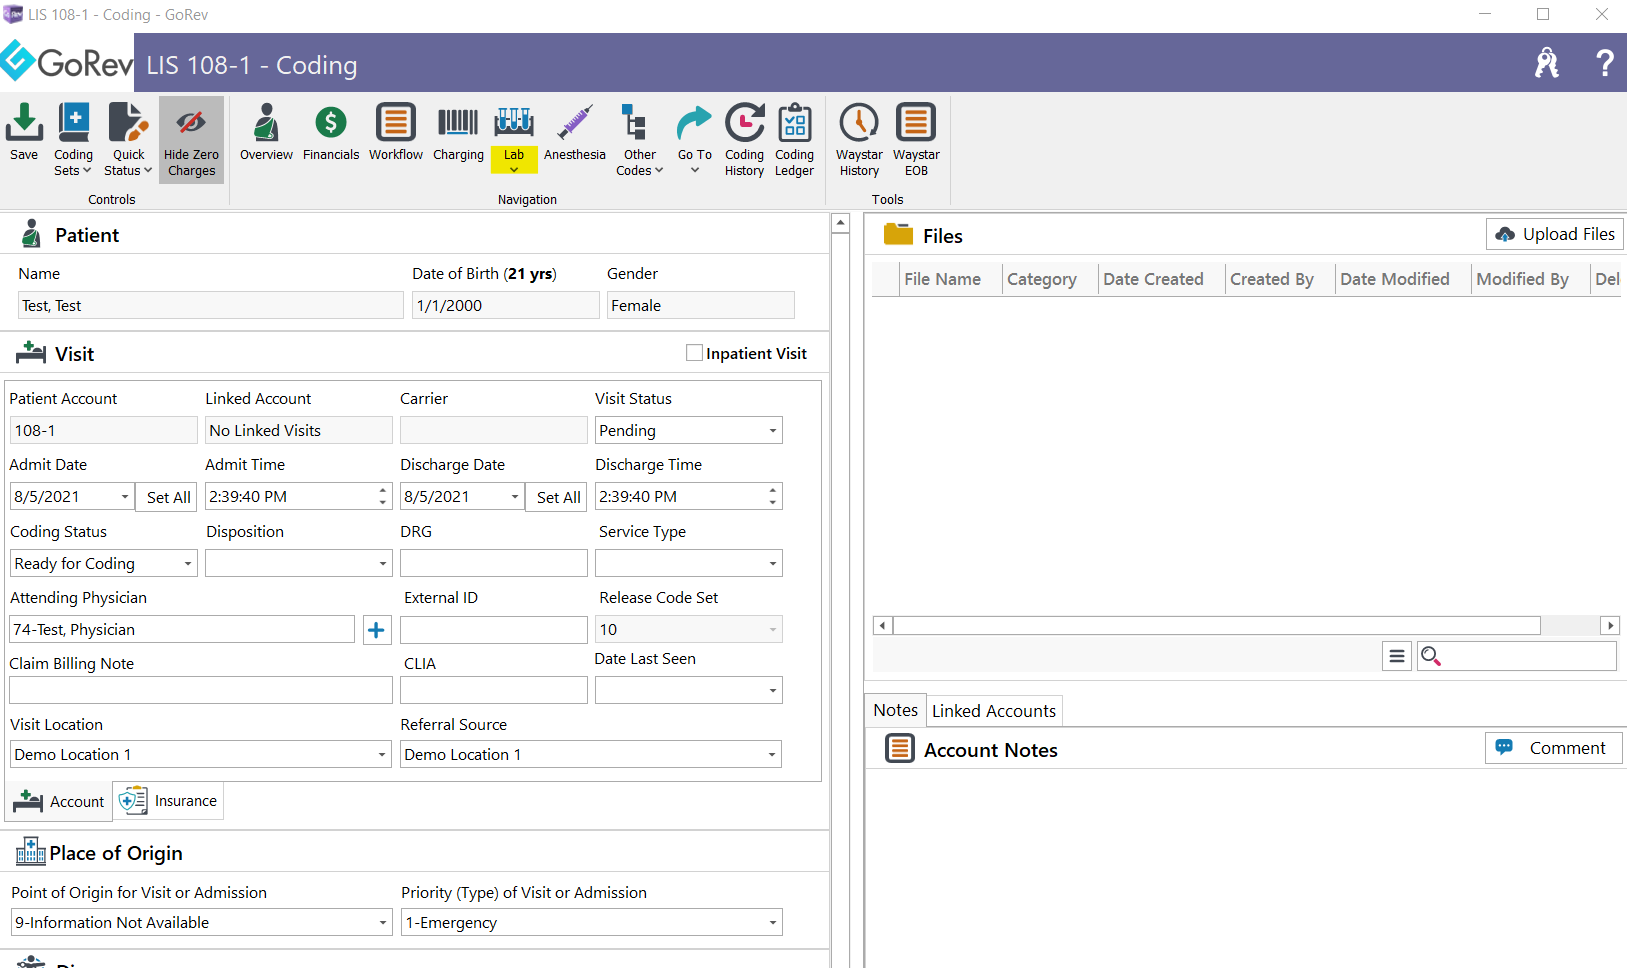This screenshot has width=1627, height=968.
Task: Sort files by File Name column
Action: click(942, 279)
